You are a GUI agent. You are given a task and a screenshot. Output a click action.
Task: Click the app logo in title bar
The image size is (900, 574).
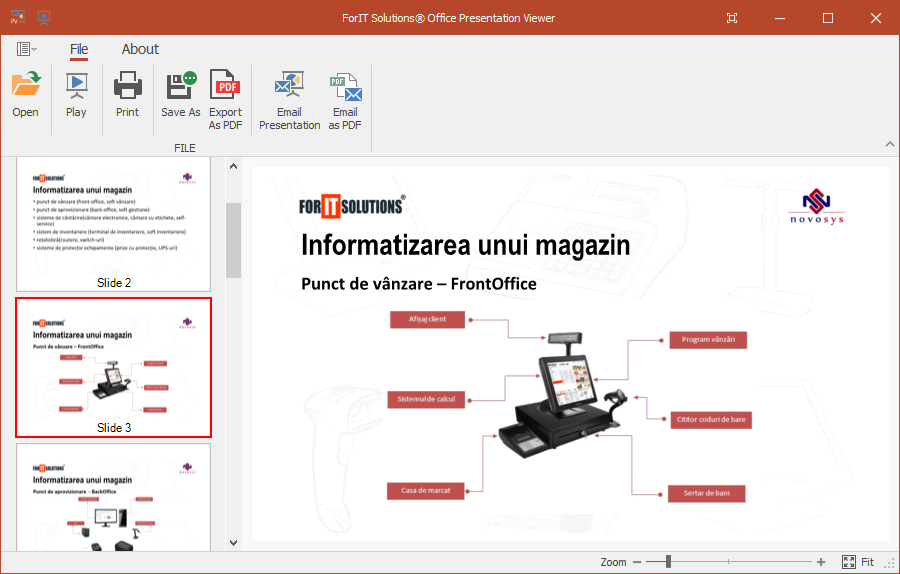18,17
